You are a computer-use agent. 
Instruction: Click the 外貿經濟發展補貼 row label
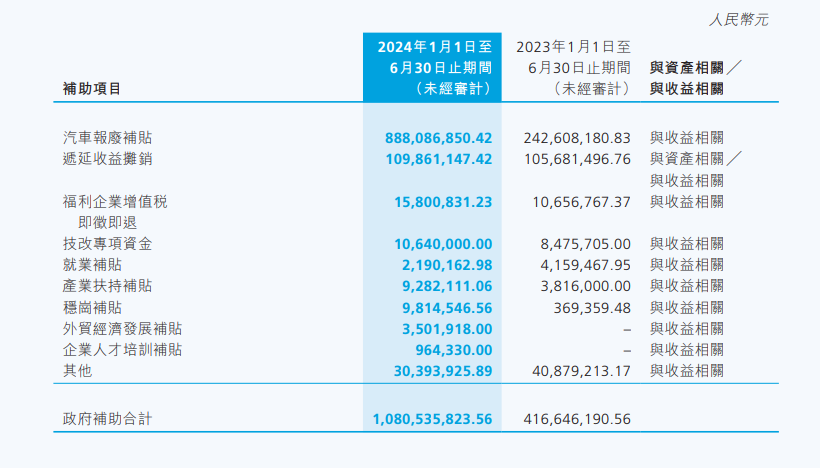(122, 328)
